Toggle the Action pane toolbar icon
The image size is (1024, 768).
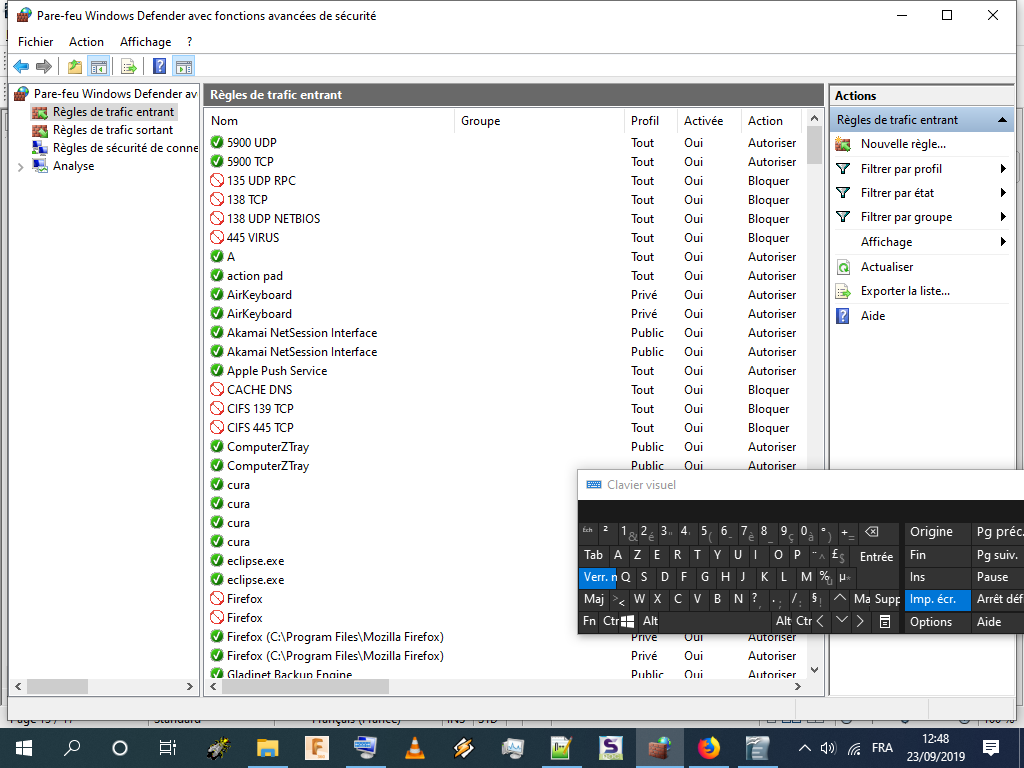[184, 66]
